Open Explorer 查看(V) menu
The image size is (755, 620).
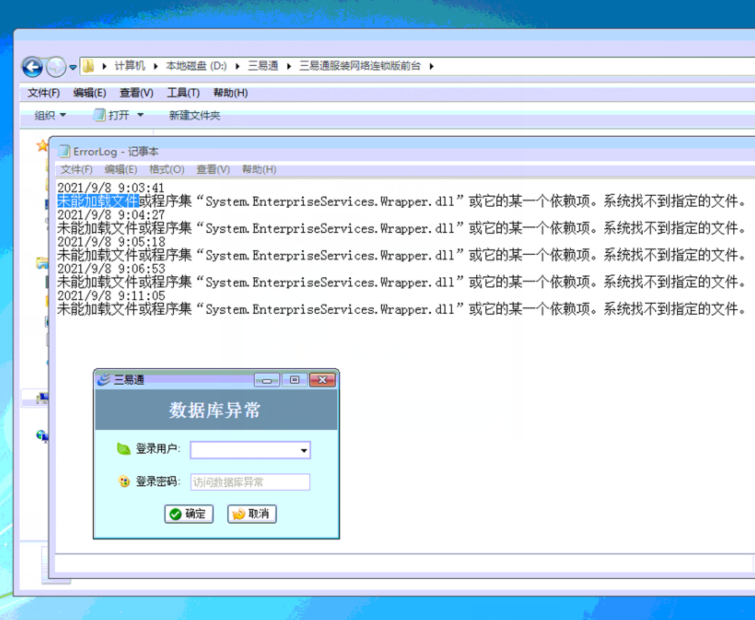click(136, 93)
